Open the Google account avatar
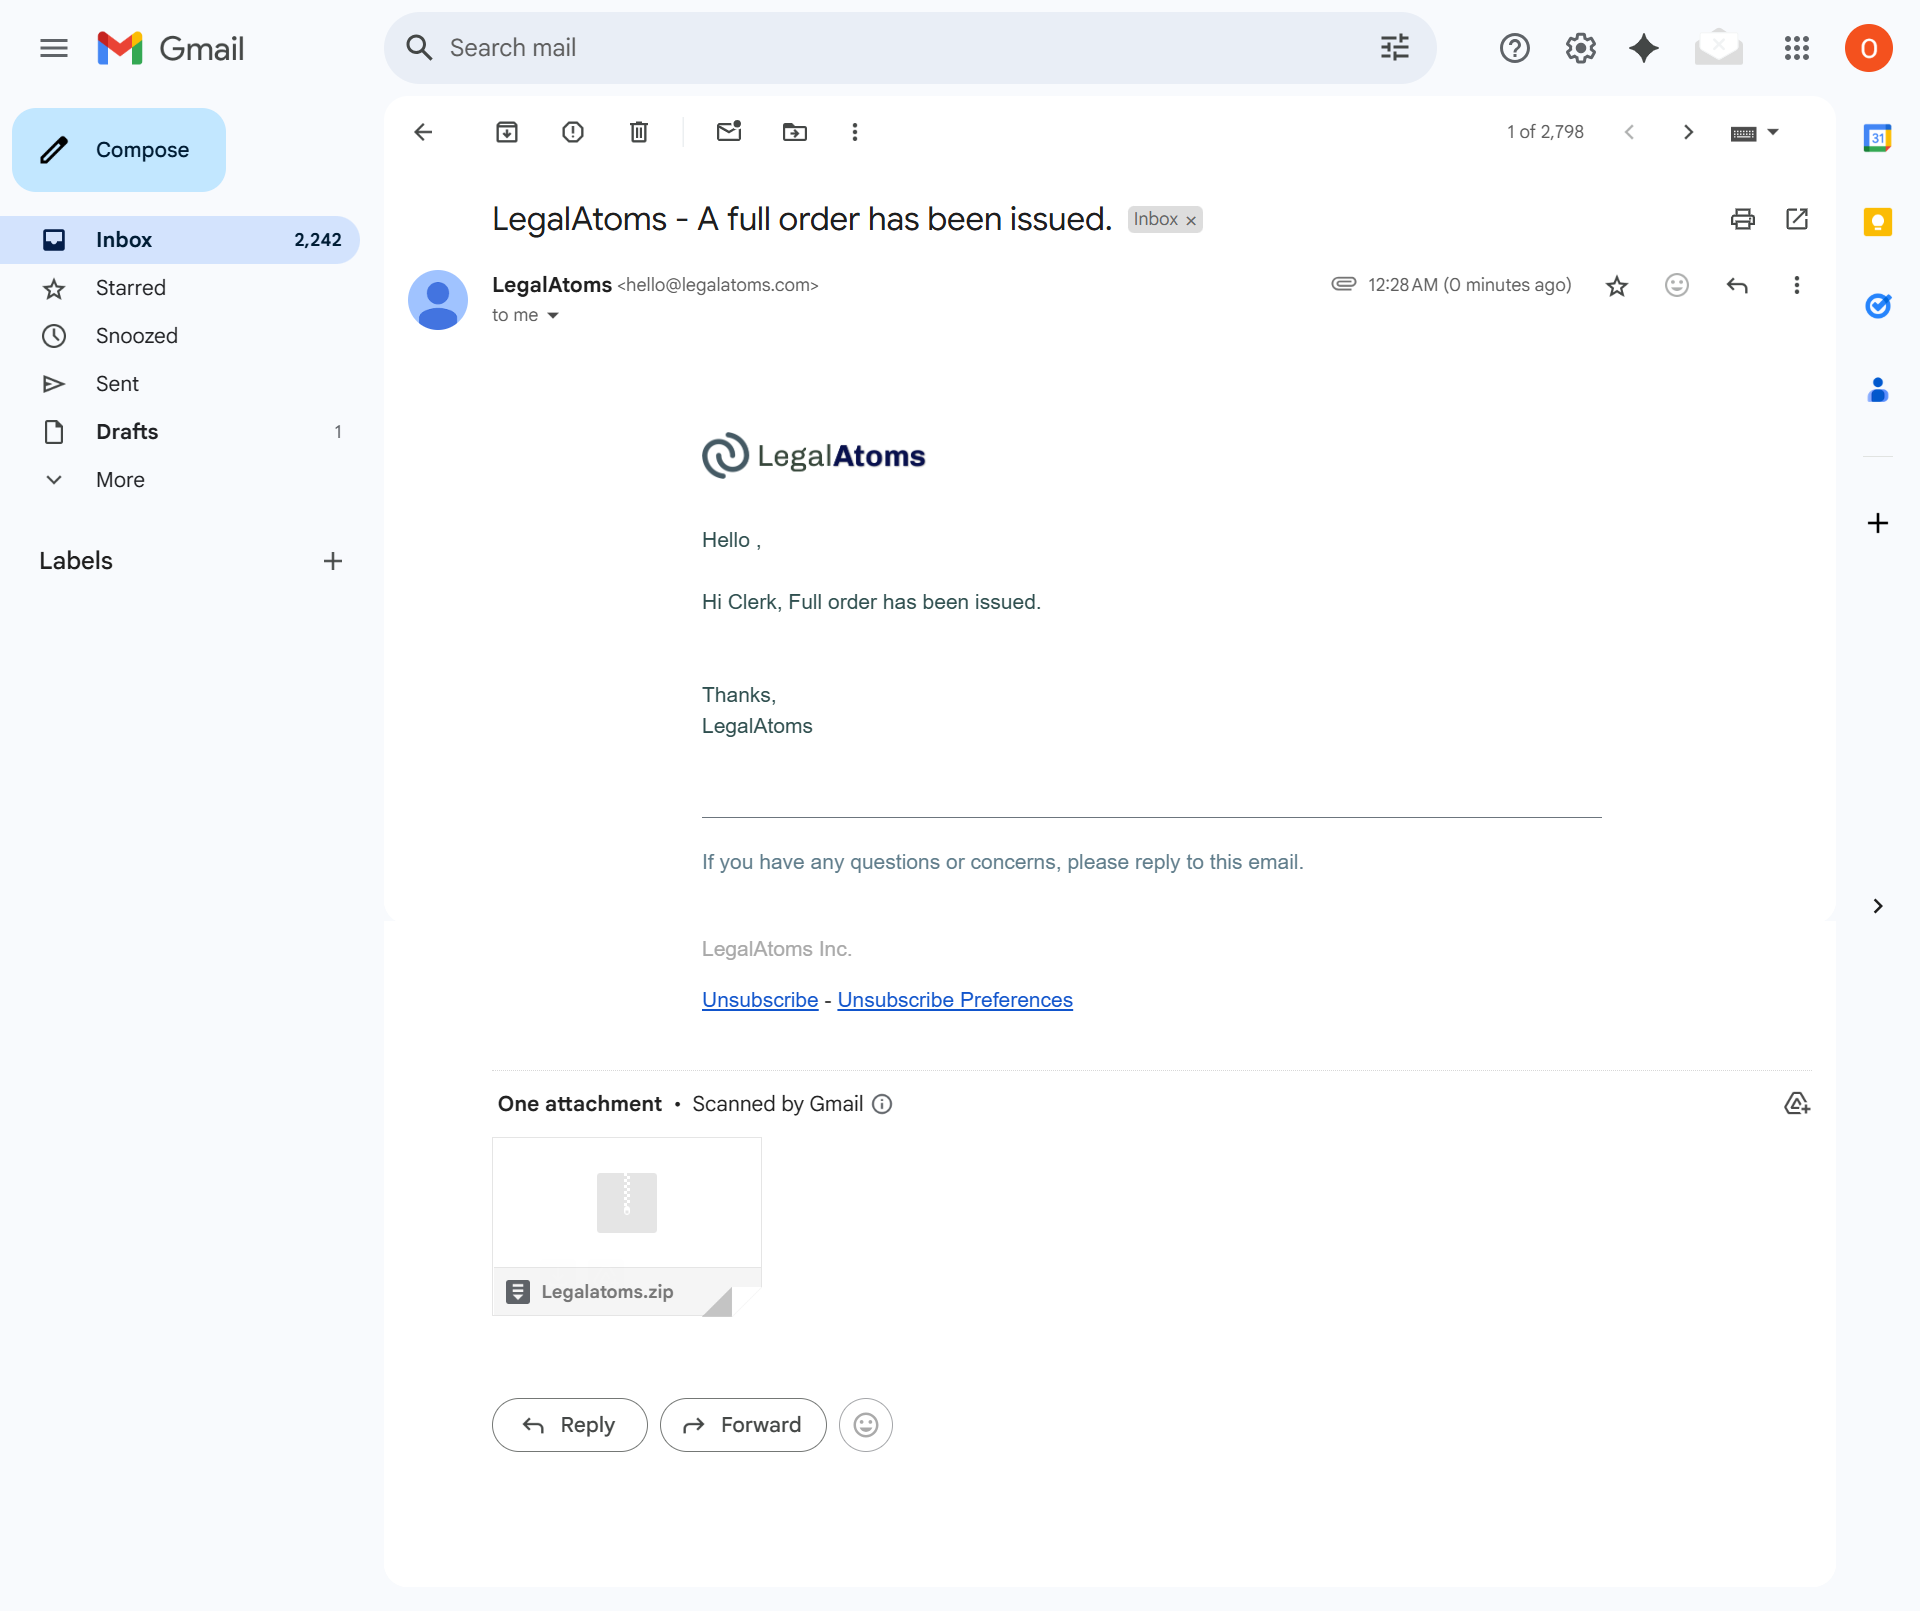Image resolution: width=1920 pixels, height=1611 pixels. [x=1868, y=48]
